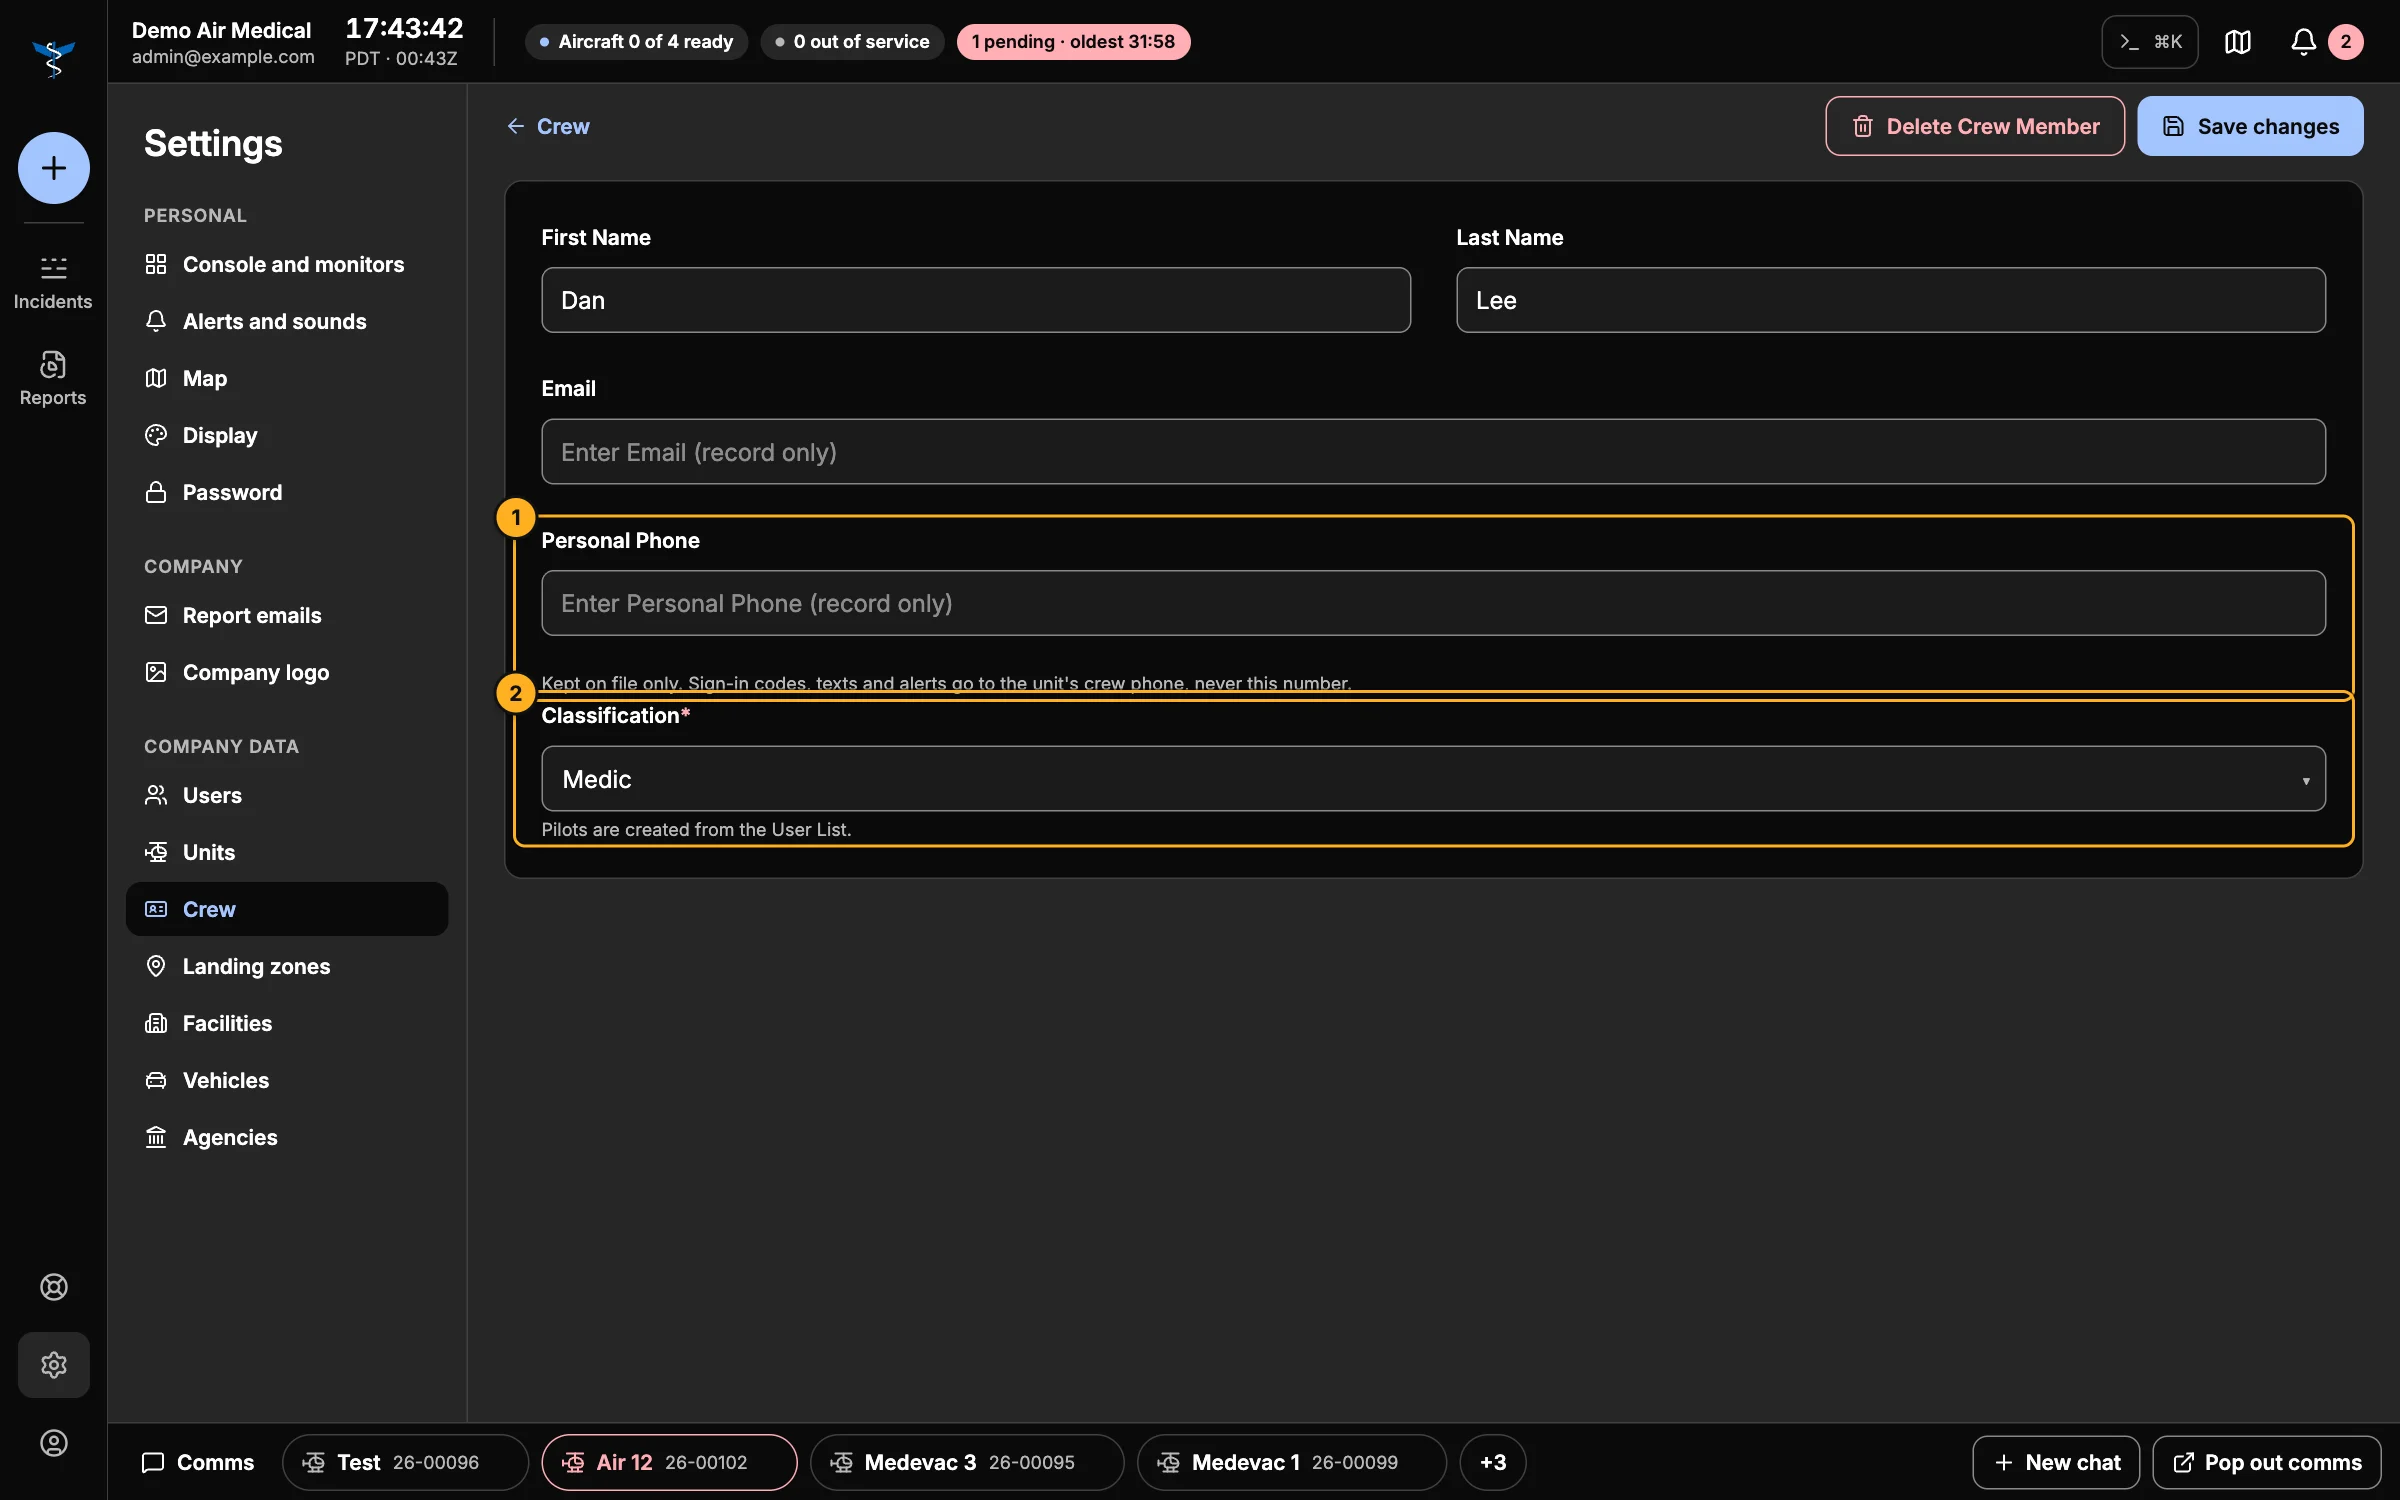
Task: Open Landing zones settings
Action: tap(287, 966)
